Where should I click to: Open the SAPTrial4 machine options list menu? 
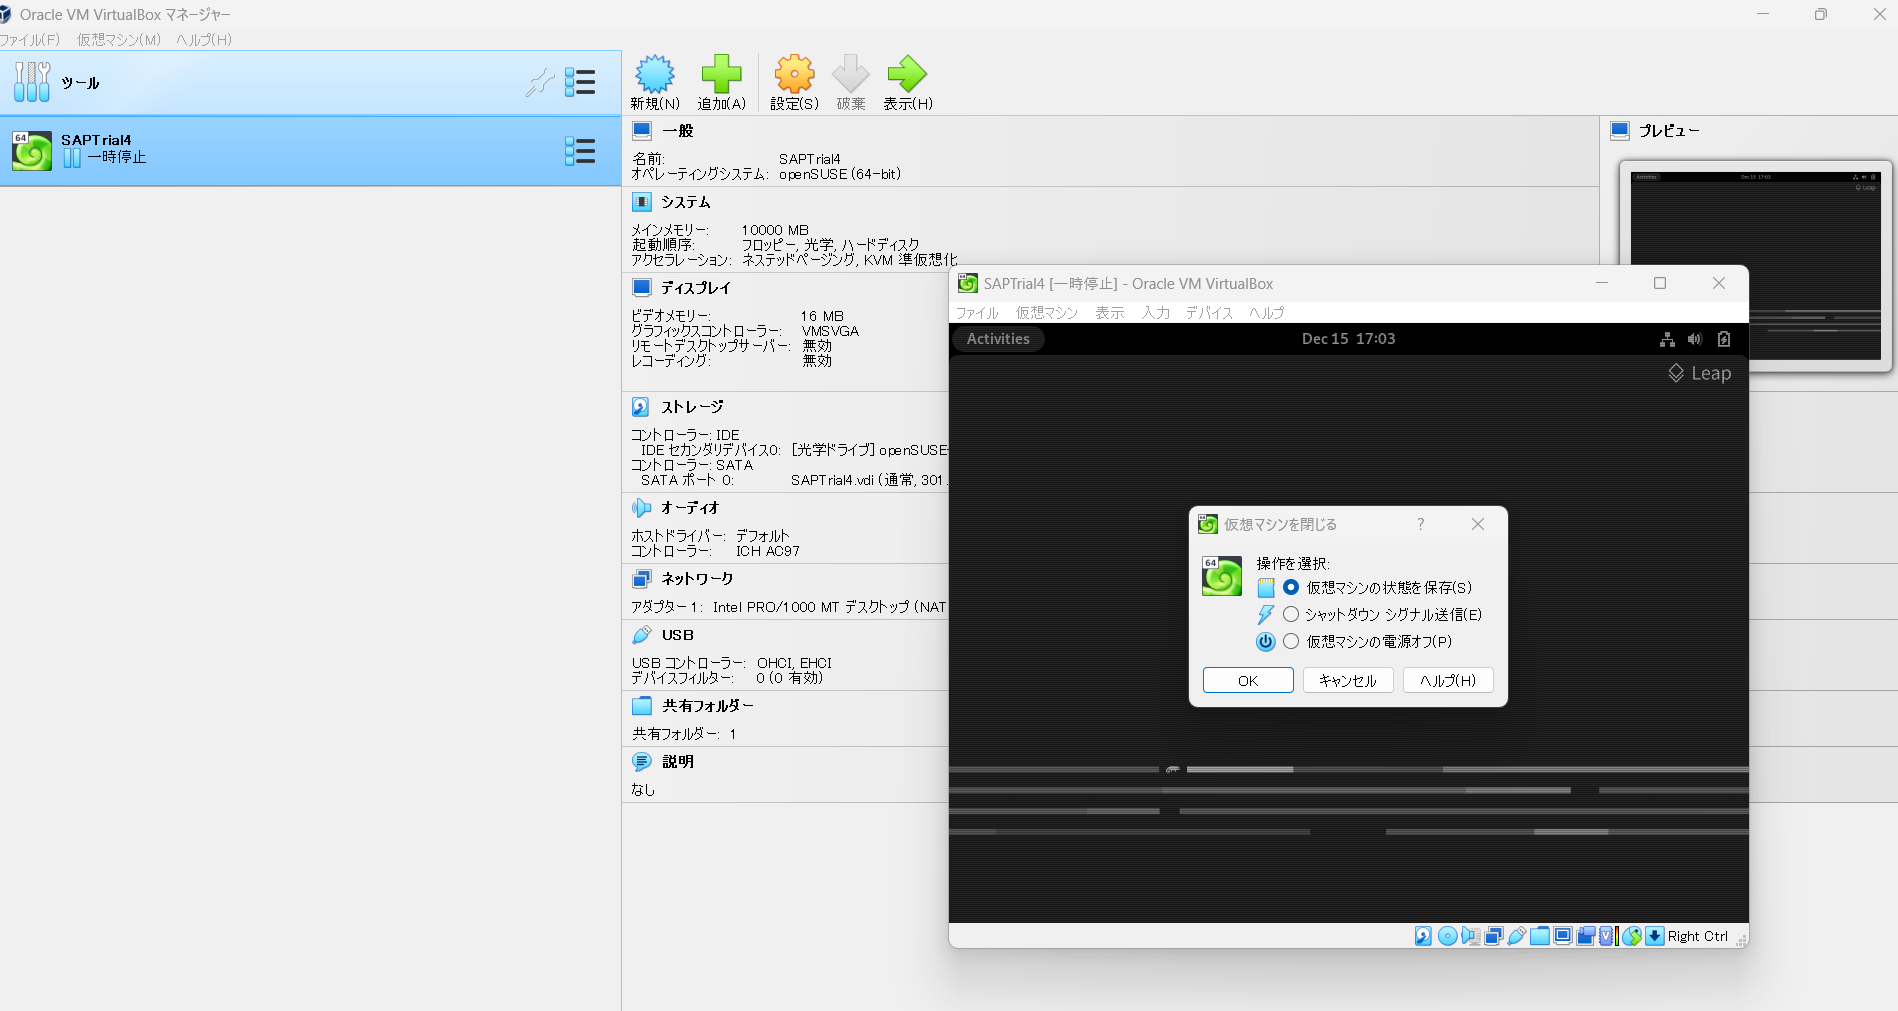tap(579, 151)
